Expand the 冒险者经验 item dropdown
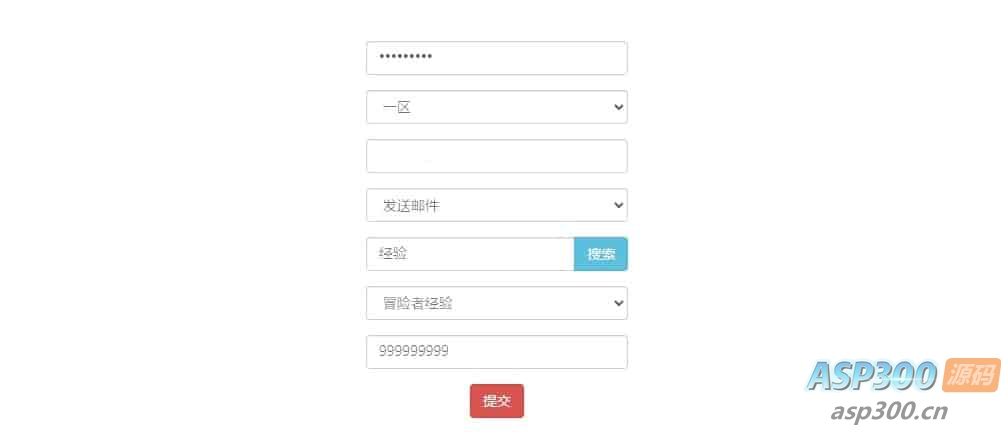 [497, 303]
